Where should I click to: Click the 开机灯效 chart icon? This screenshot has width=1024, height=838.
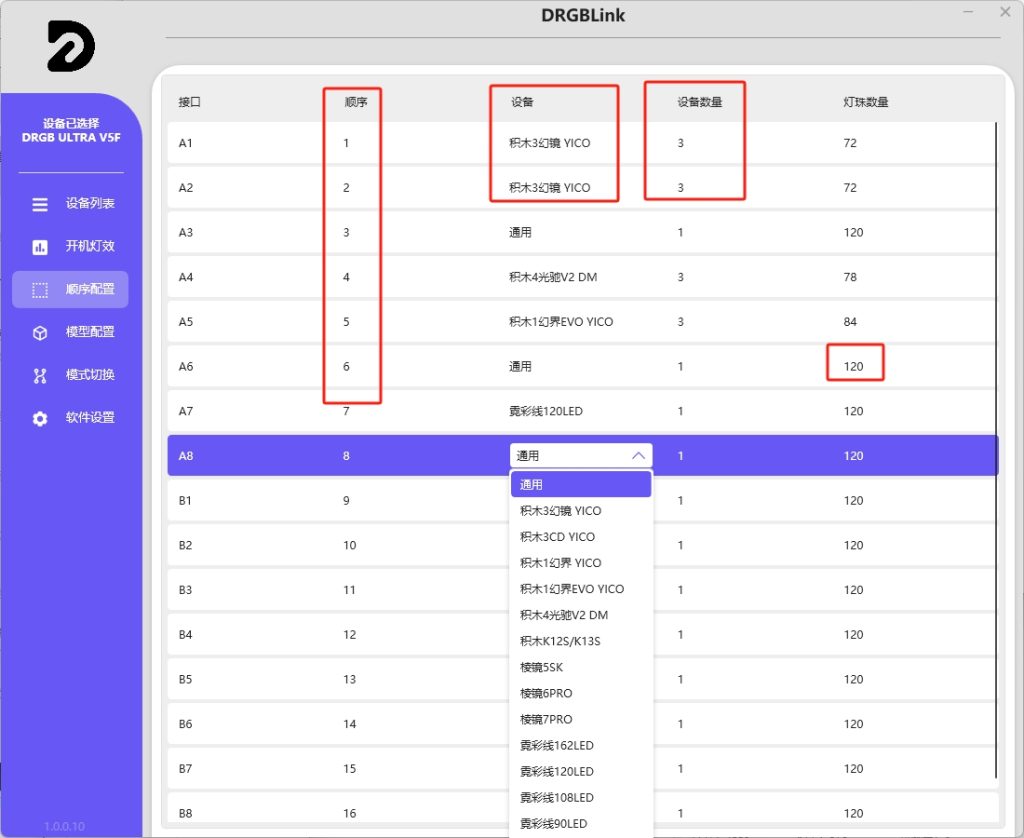click(40, 247)
